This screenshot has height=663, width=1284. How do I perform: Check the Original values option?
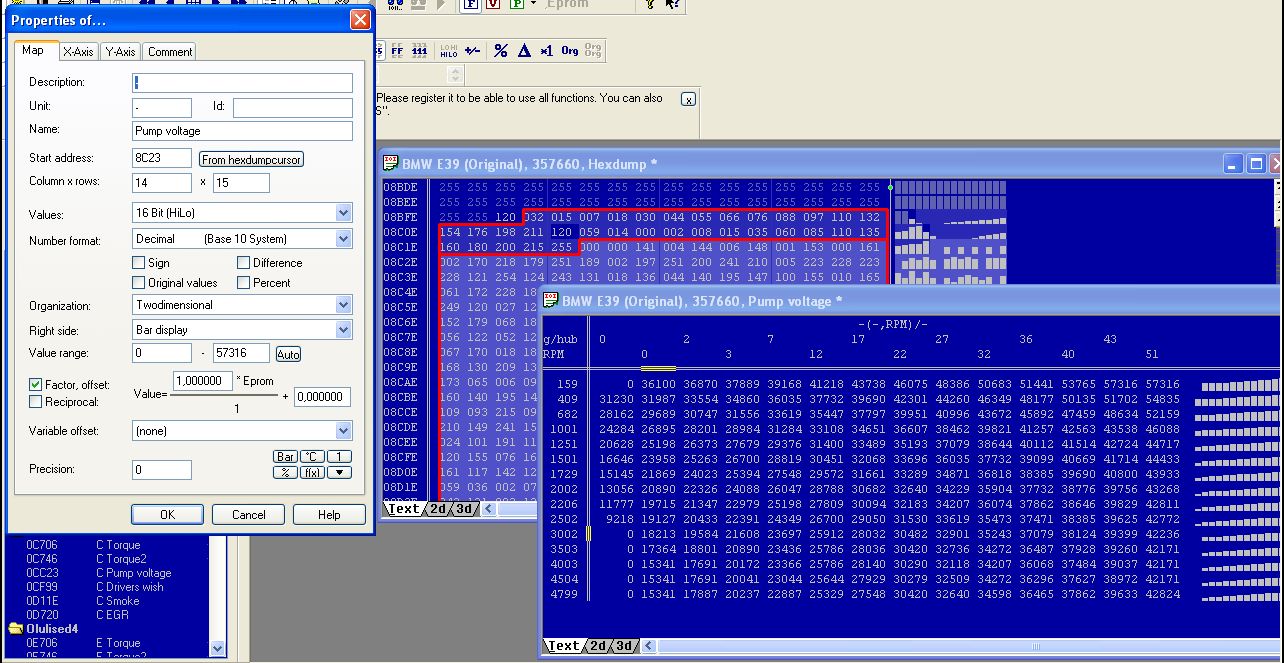pyautogui.click(x=139, y=283)
